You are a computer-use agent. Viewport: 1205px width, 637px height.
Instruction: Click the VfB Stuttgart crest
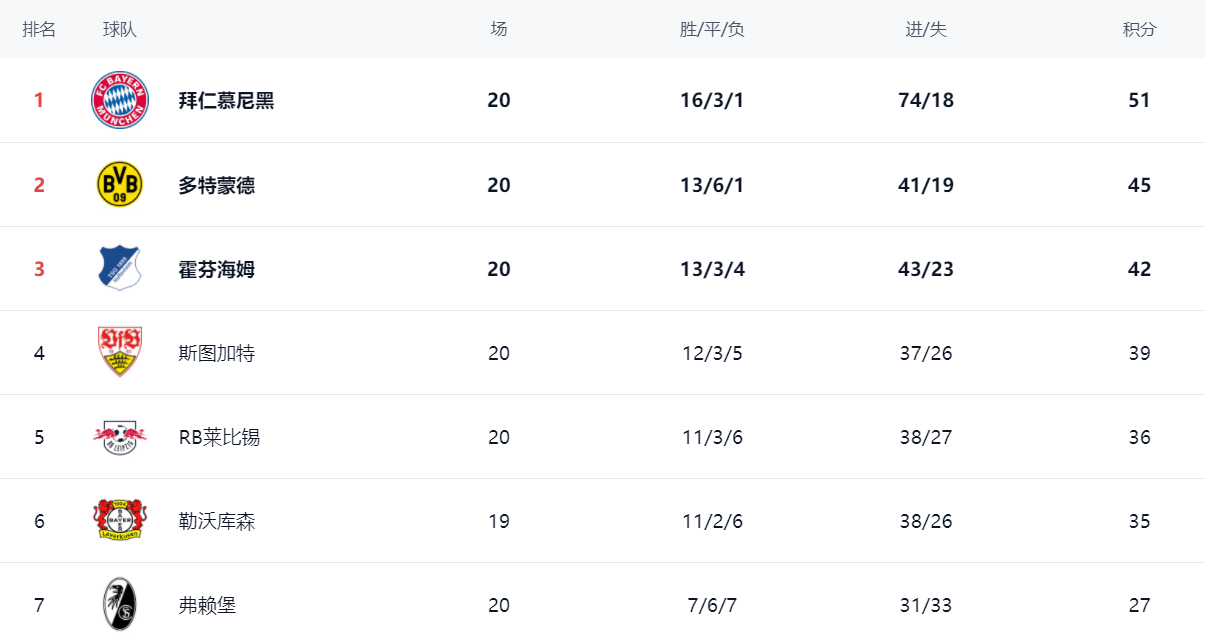120,352
